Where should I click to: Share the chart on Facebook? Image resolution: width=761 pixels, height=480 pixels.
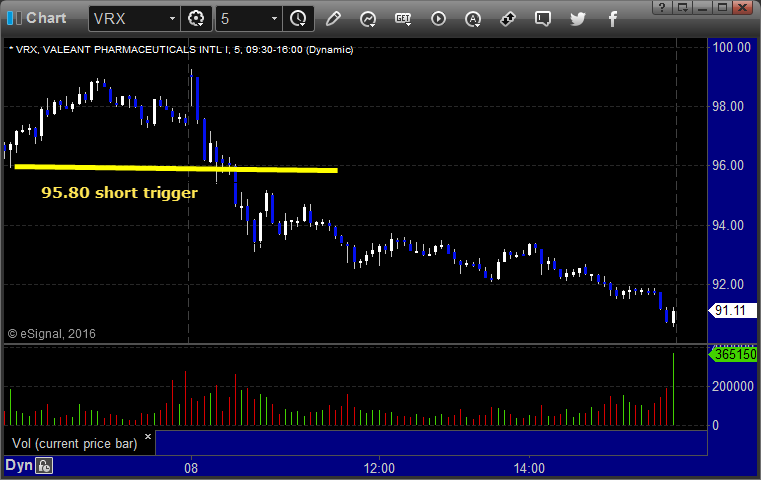612,19
